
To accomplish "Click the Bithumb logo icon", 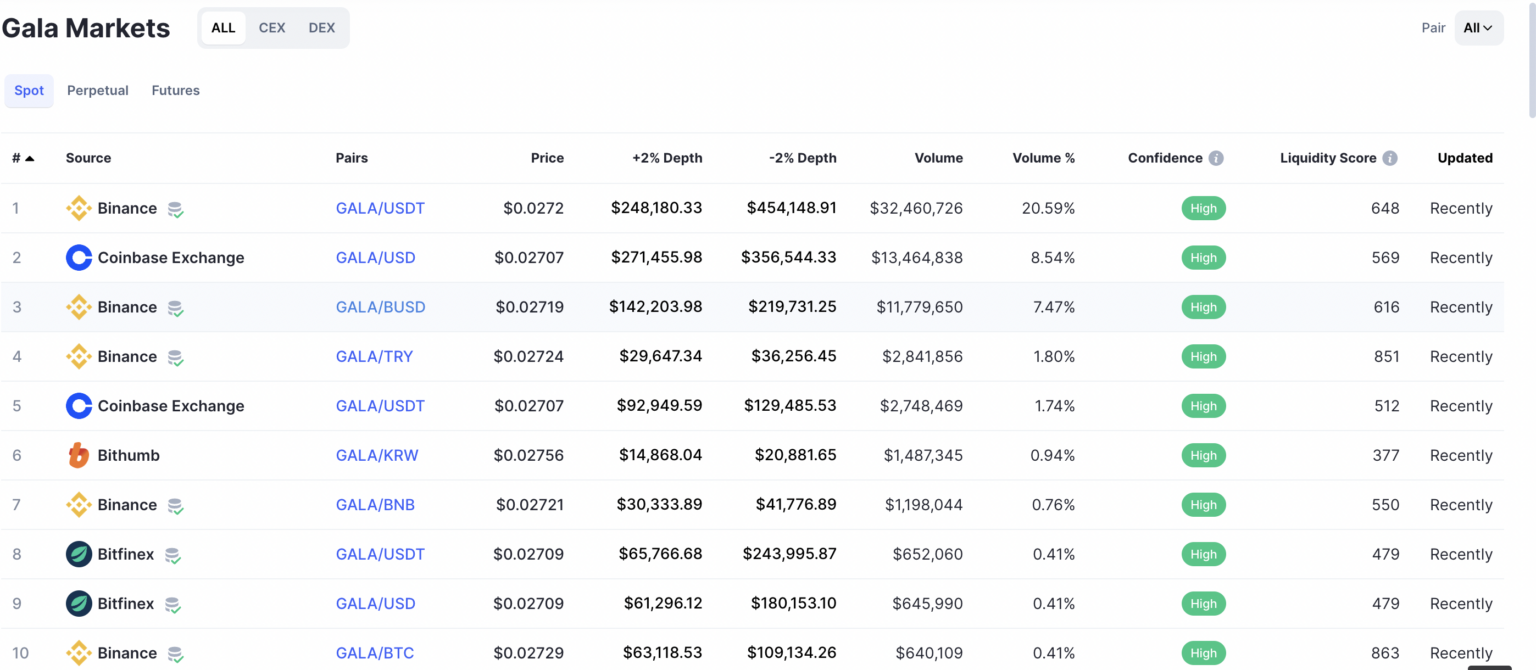I will [79, 455].
